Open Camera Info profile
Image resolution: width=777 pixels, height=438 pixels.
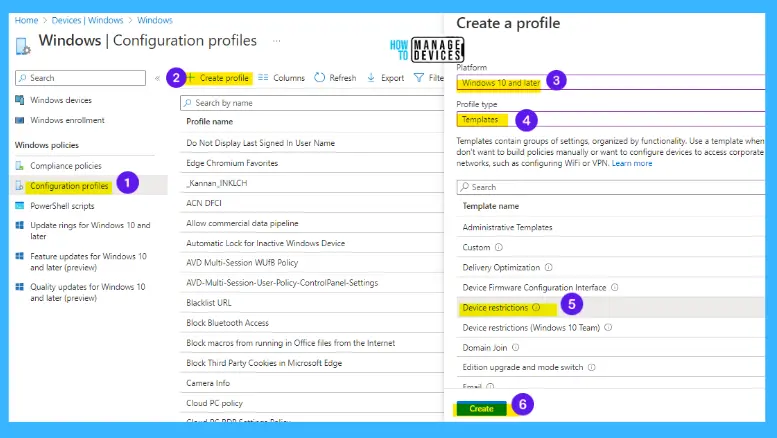[208, 383]
